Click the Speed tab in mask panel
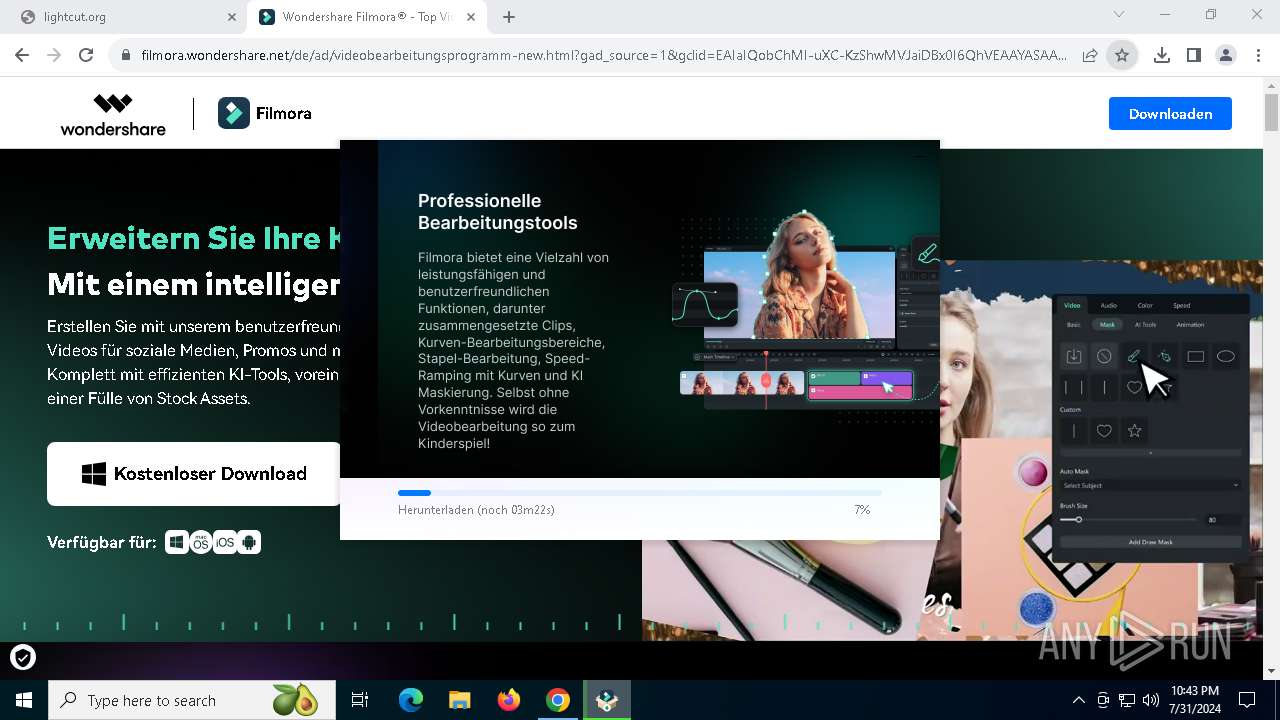Image resolution: width=1280 pixels, height=720 pixels. click(x=1182, y=305)
